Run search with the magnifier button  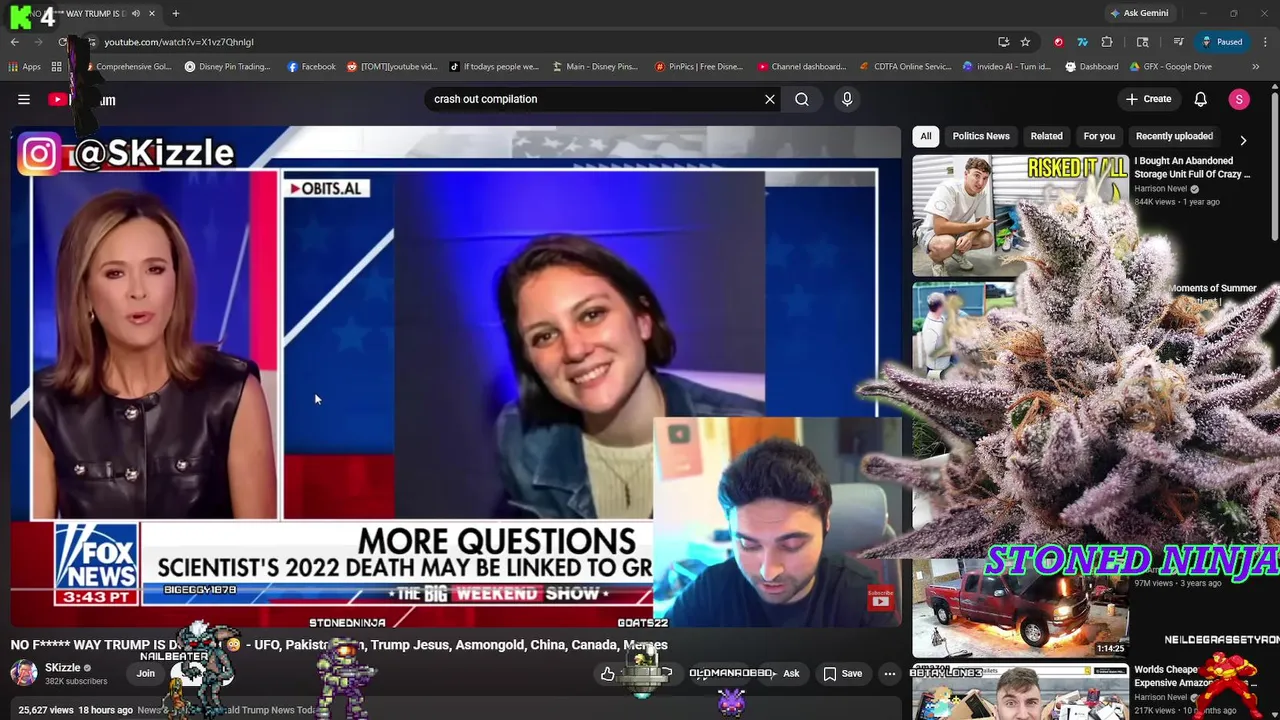click(x=802, y=99)
